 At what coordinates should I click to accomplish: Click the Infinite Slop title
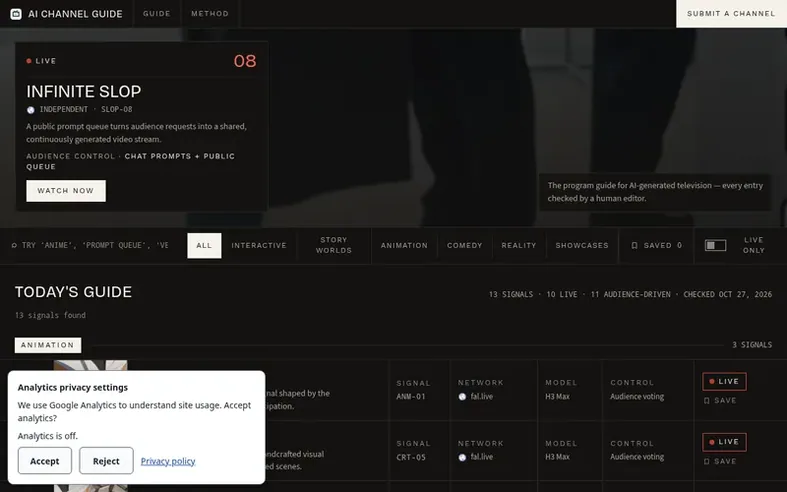click(x=84, y=91)
